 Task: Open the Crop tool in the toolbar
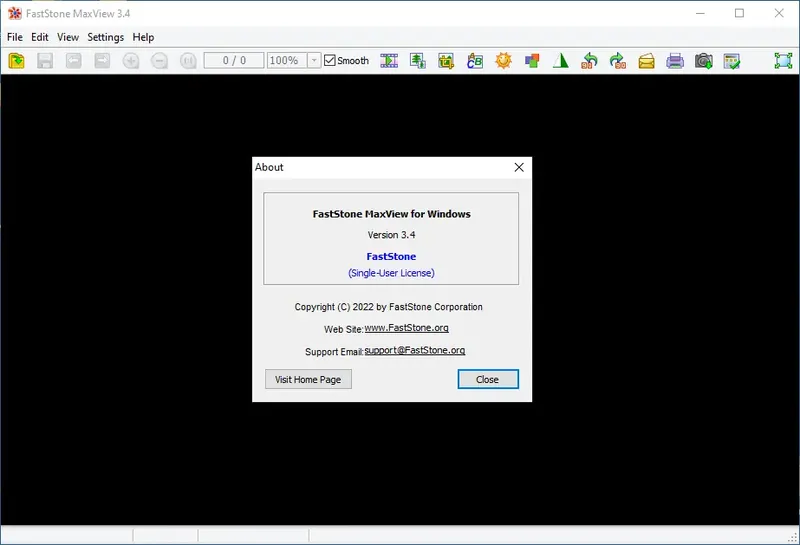coord(446,61)
